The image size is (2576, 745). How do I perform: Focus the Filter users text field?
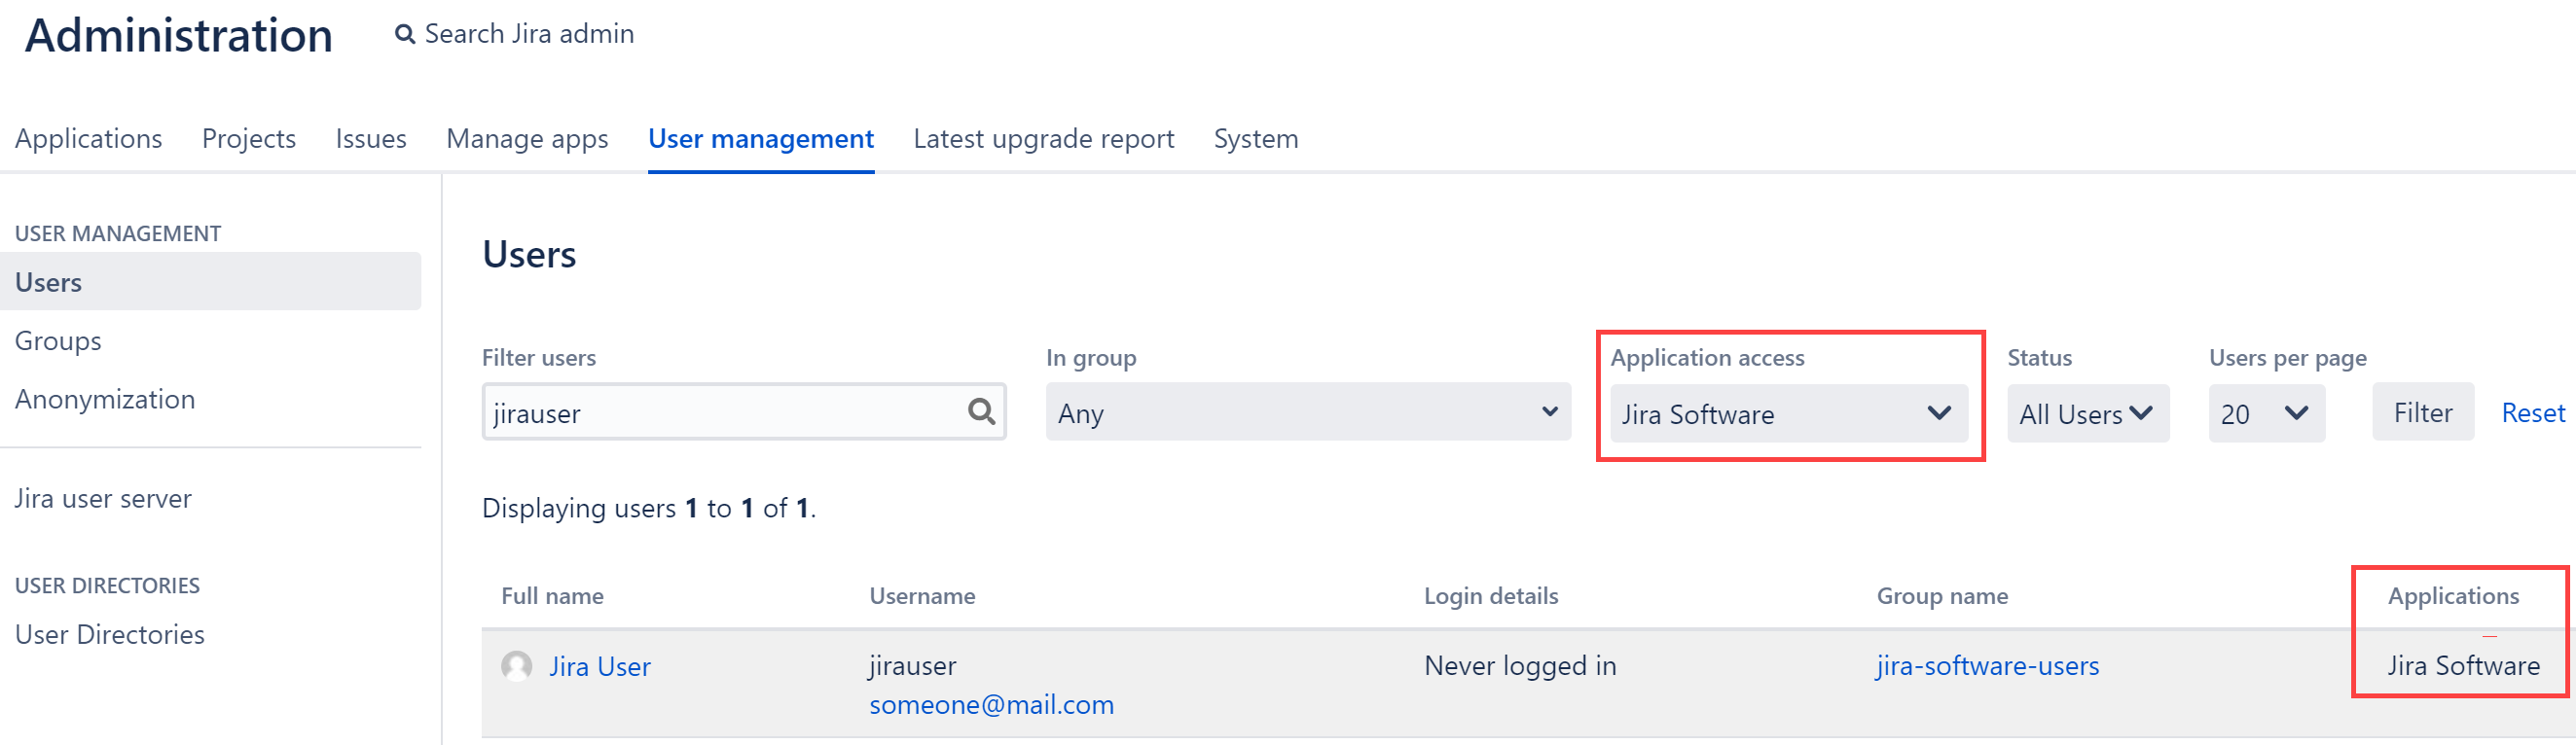click(x=744, y=412)
